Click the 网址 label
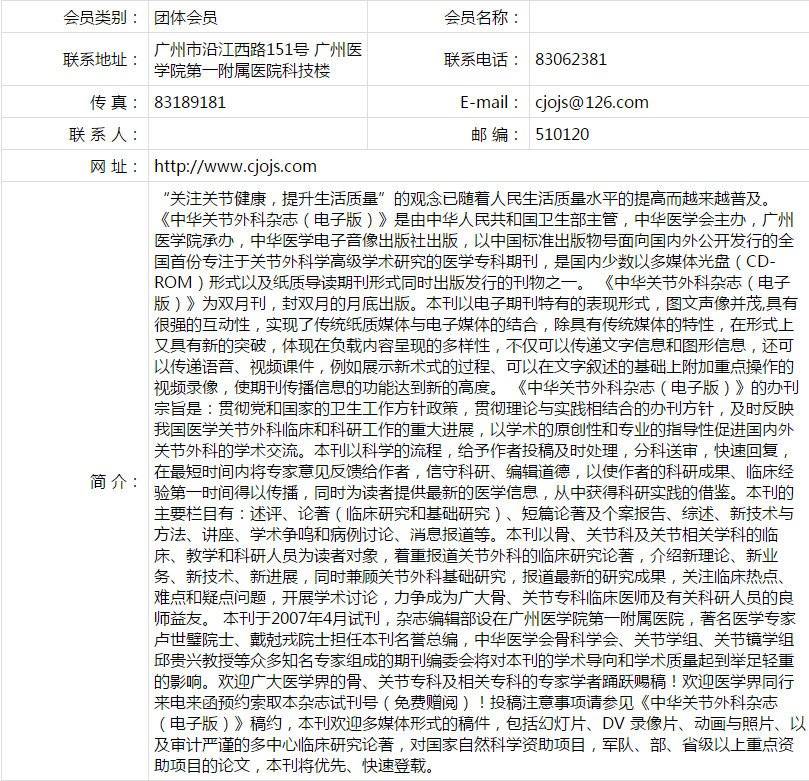This screenshot has height=781, width=809. 114,167
